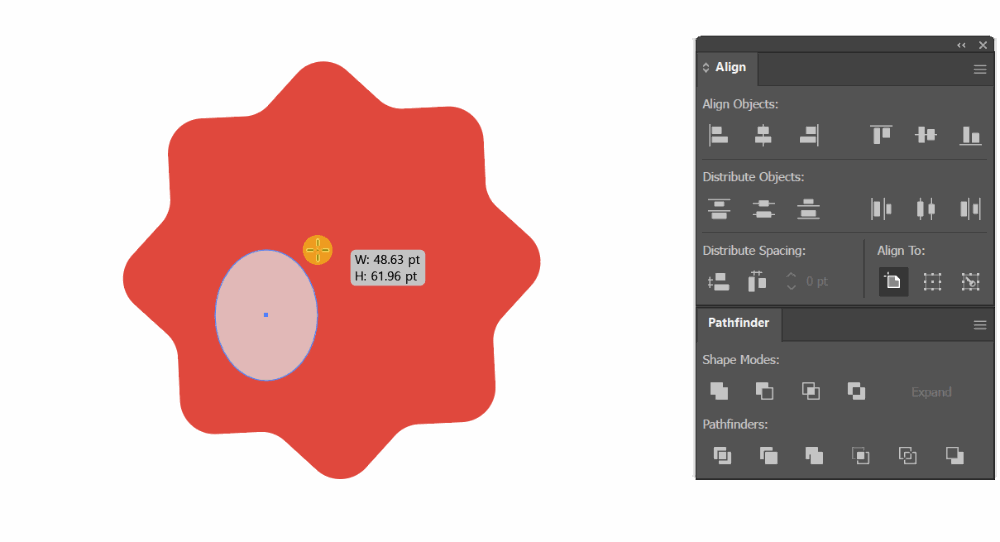Apply Minus Front shape mode

coord(765,391)
